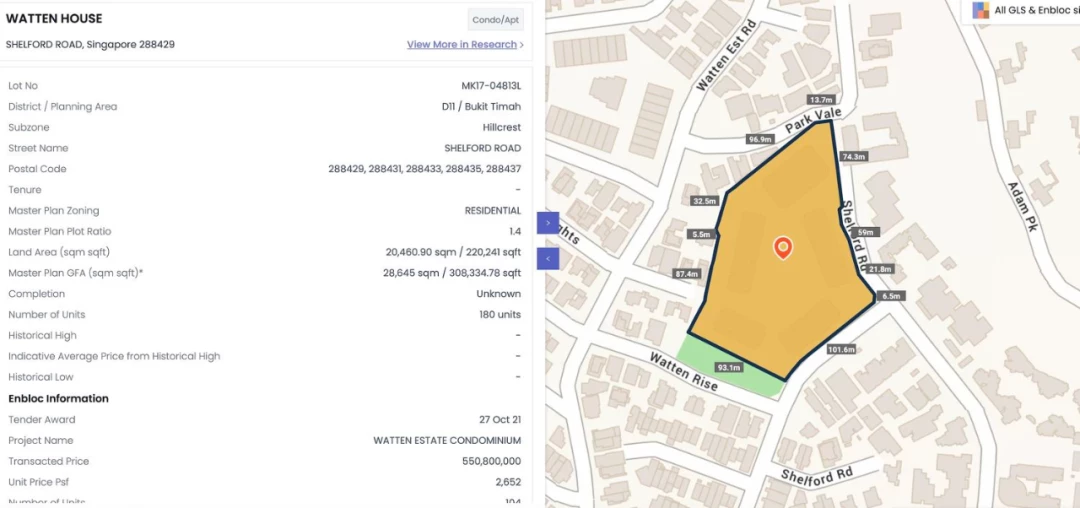This screenshot has width=1080, height=508.
Task: Click the 96.9m boundary length label
Action: (x=760, y=140)
